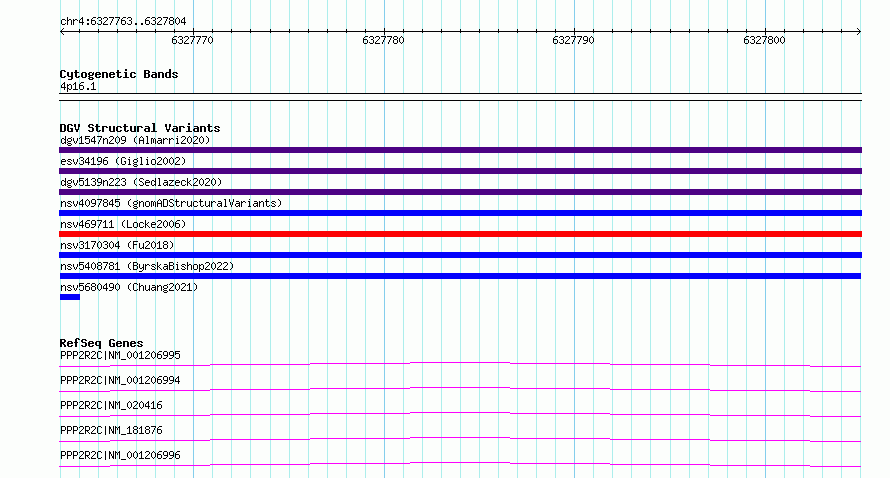Viewport: 890px width, 478px height.
Task: Click the short blue bar for nsv5680490
Action: coord(70,297)
